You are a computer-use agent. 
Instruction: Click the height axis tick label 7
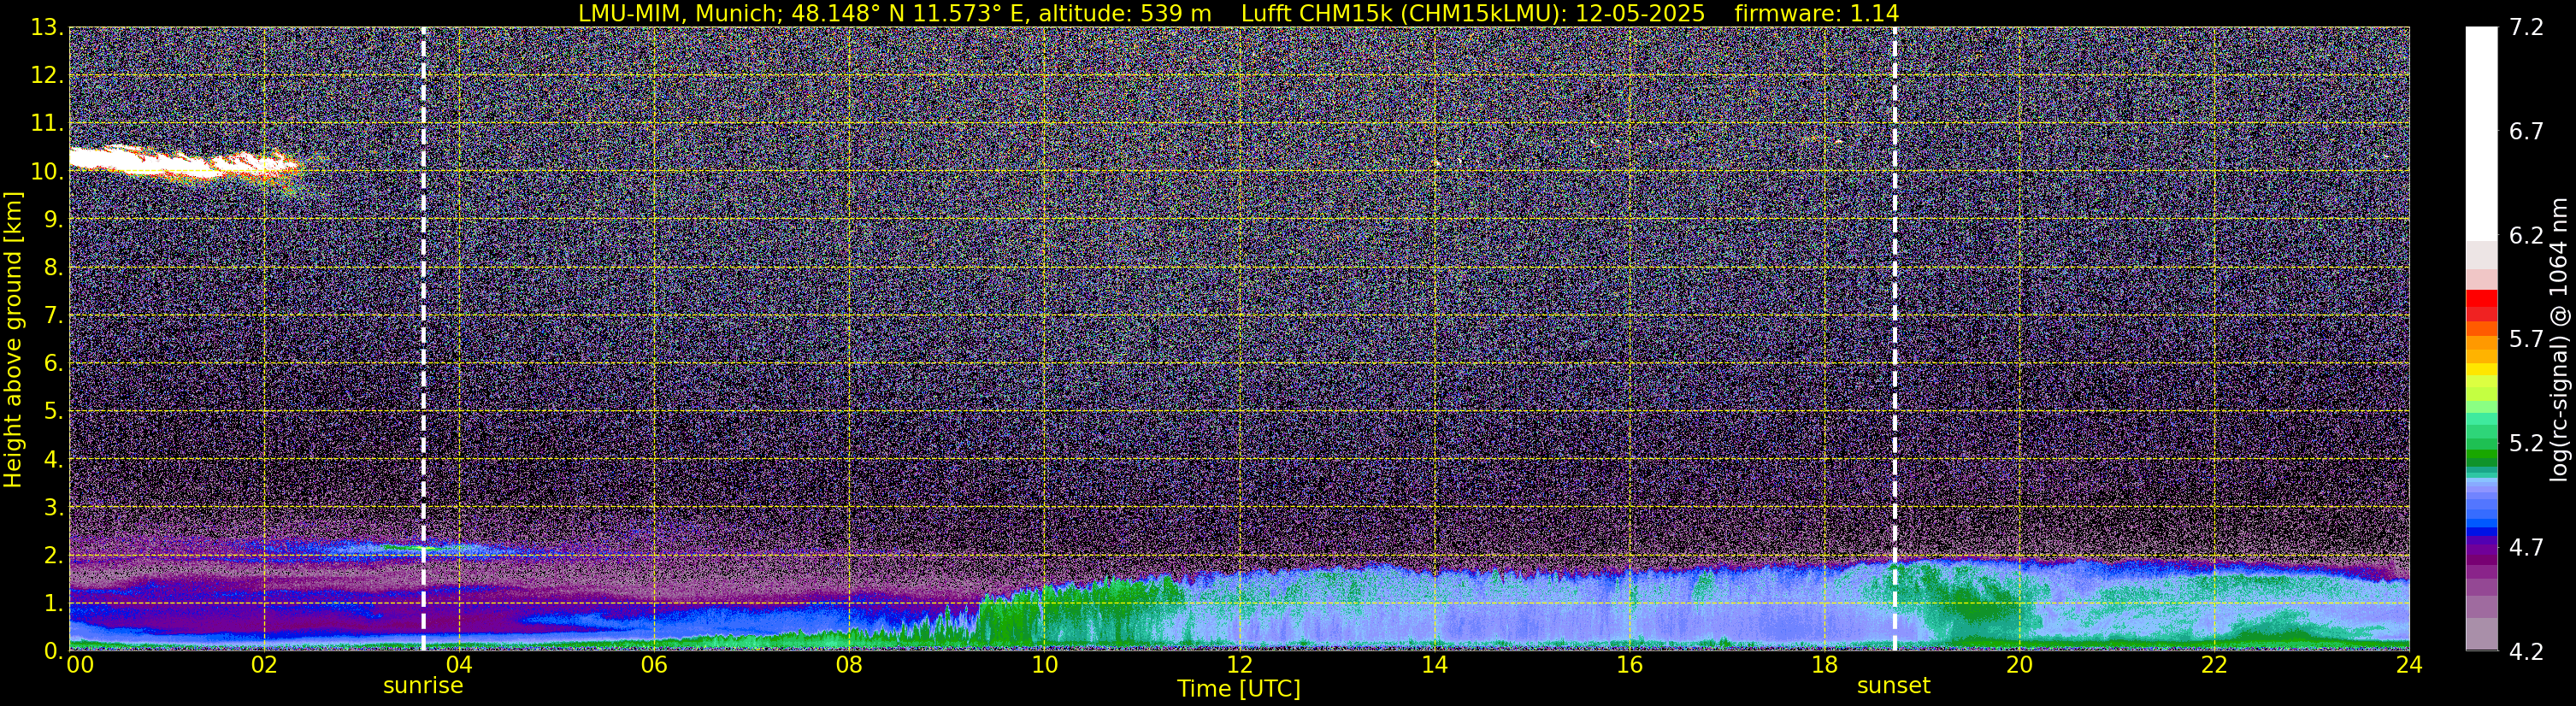pyautogui.click(x=52, y=316)
